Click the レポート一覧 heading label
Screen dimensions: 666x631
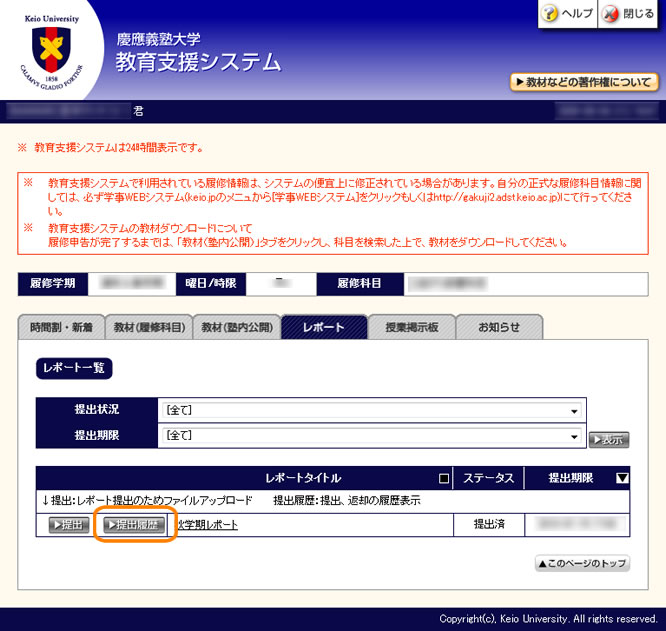pyautogui.click(x=73, y=368)
